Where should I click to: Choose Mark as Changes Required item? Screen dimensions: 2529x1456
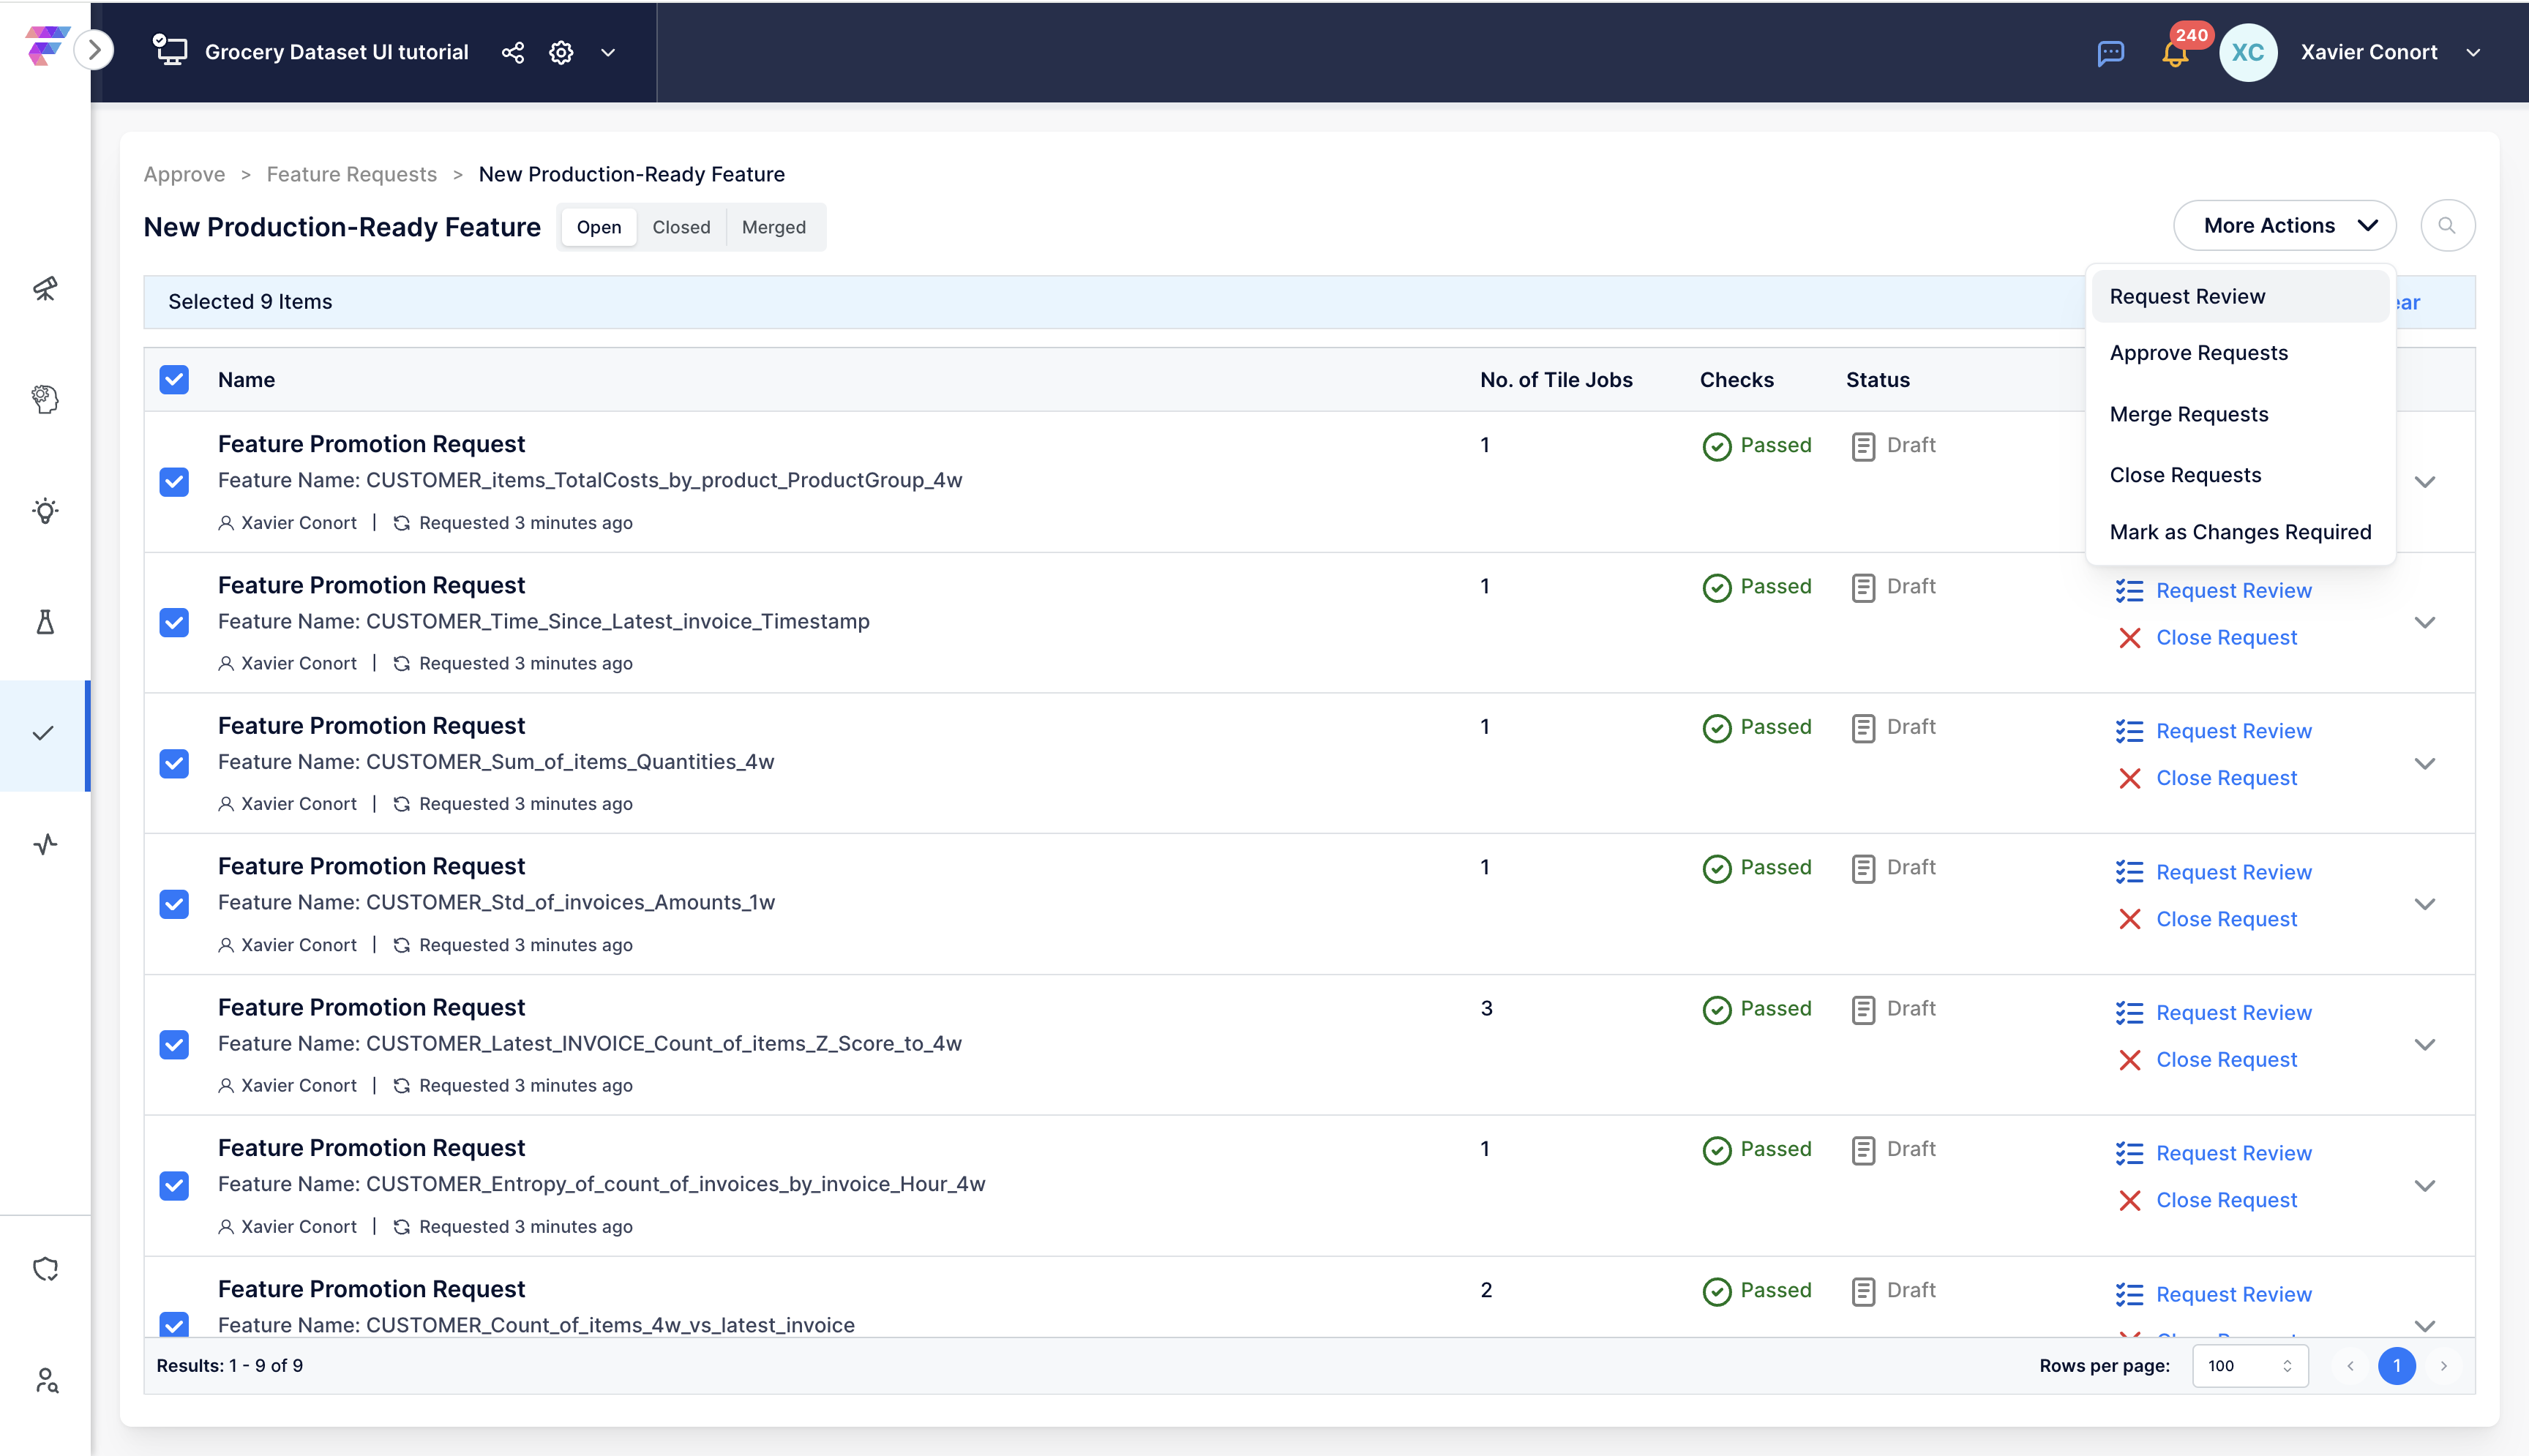tap(2239, 532)
